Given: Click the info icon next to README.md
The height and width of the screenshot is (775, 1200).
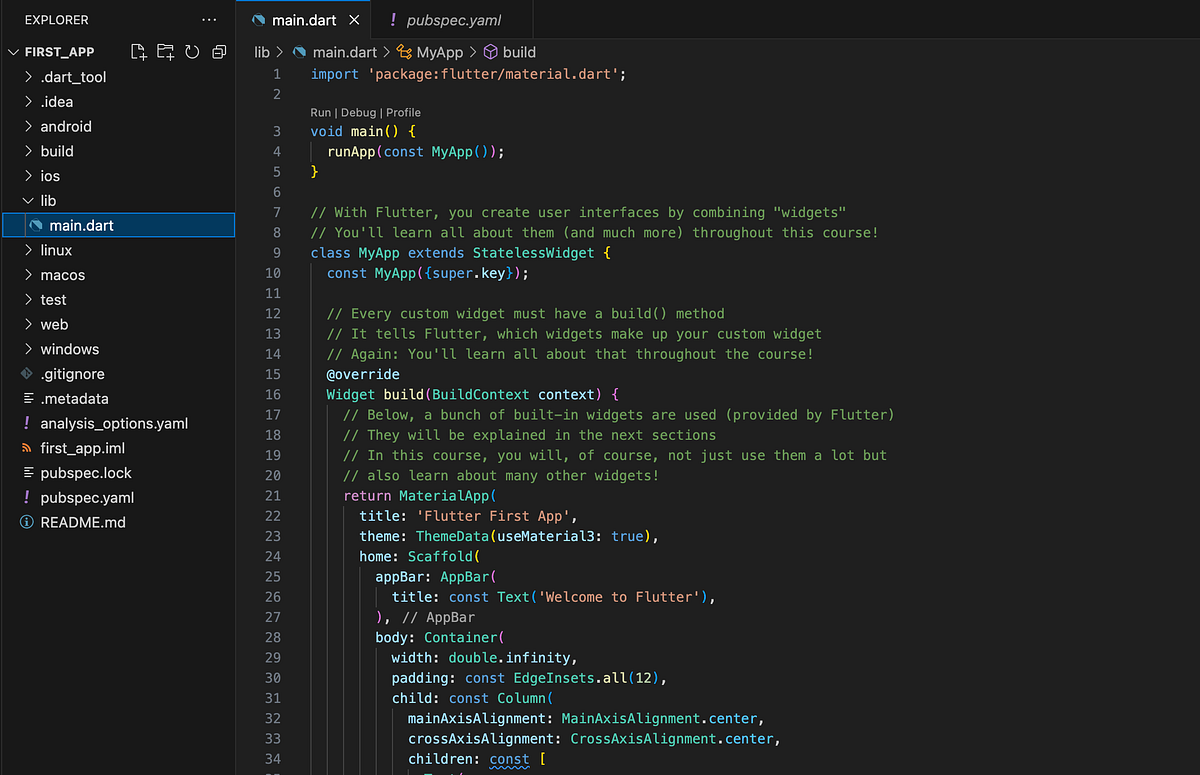Looking at the screenshot, I should (26, 522).
